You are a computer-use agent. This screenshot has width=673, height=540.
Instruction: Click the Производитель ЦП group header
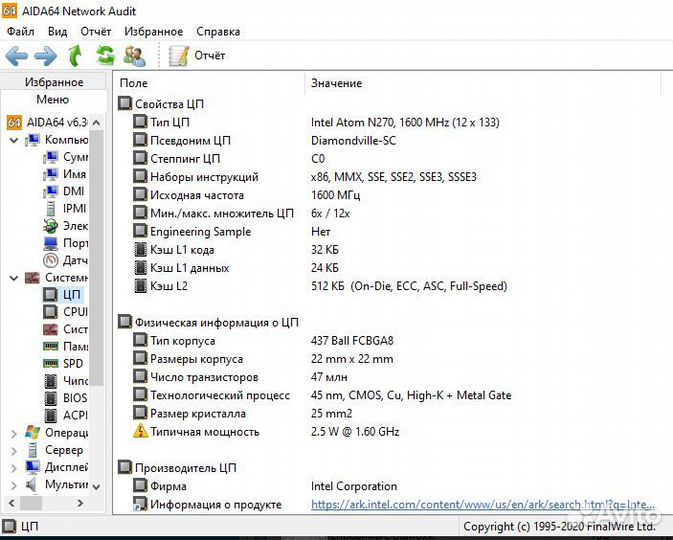(x=177, y=468)
